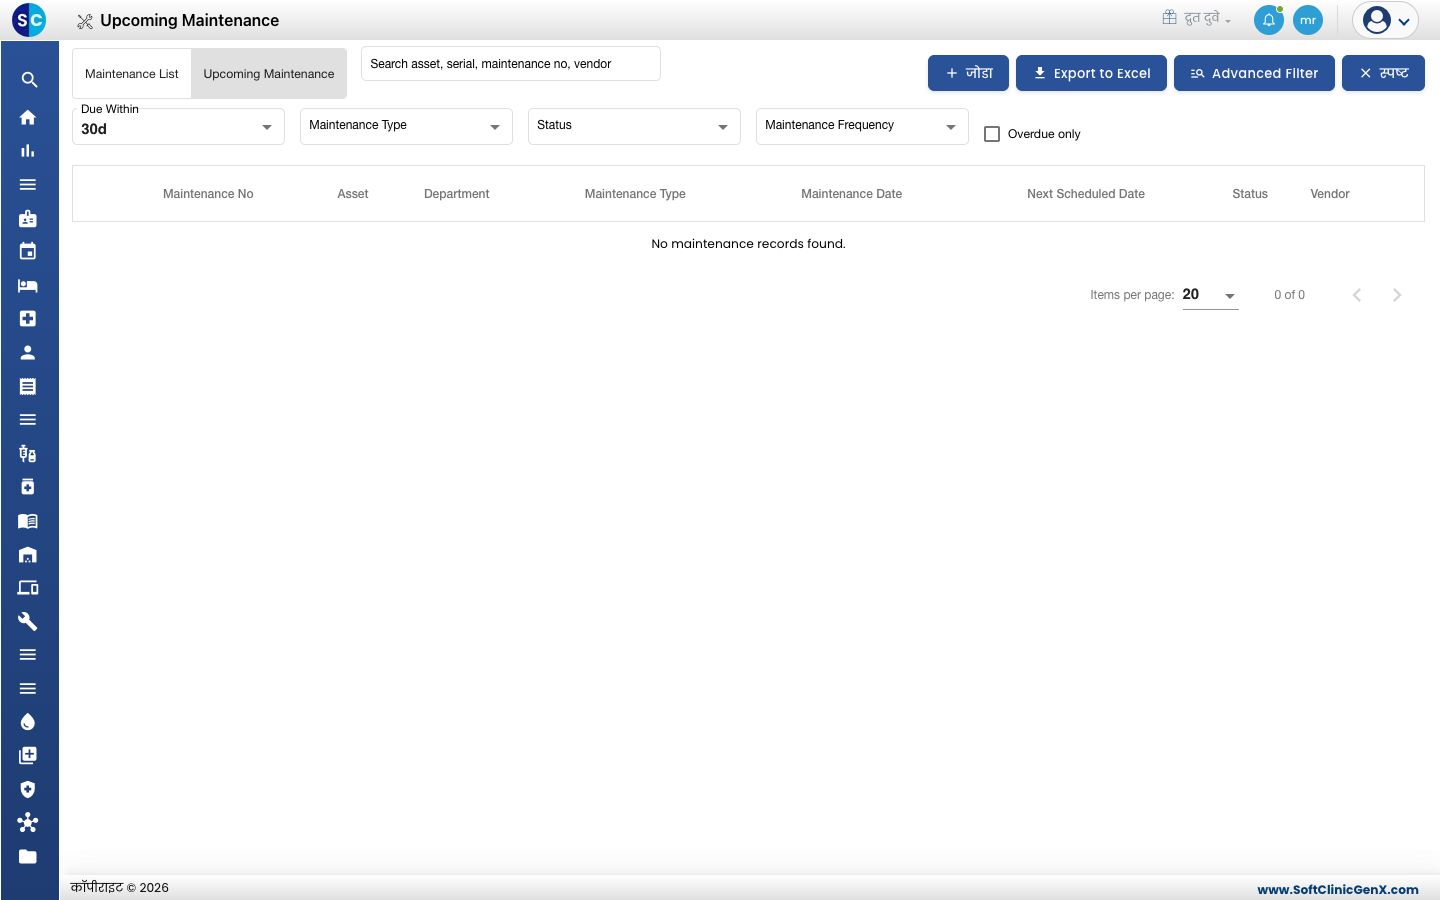This screenshot has width=1440, height=900.
Task: Open the open-book icon in sidebar
Action: [x=28, y=521]
